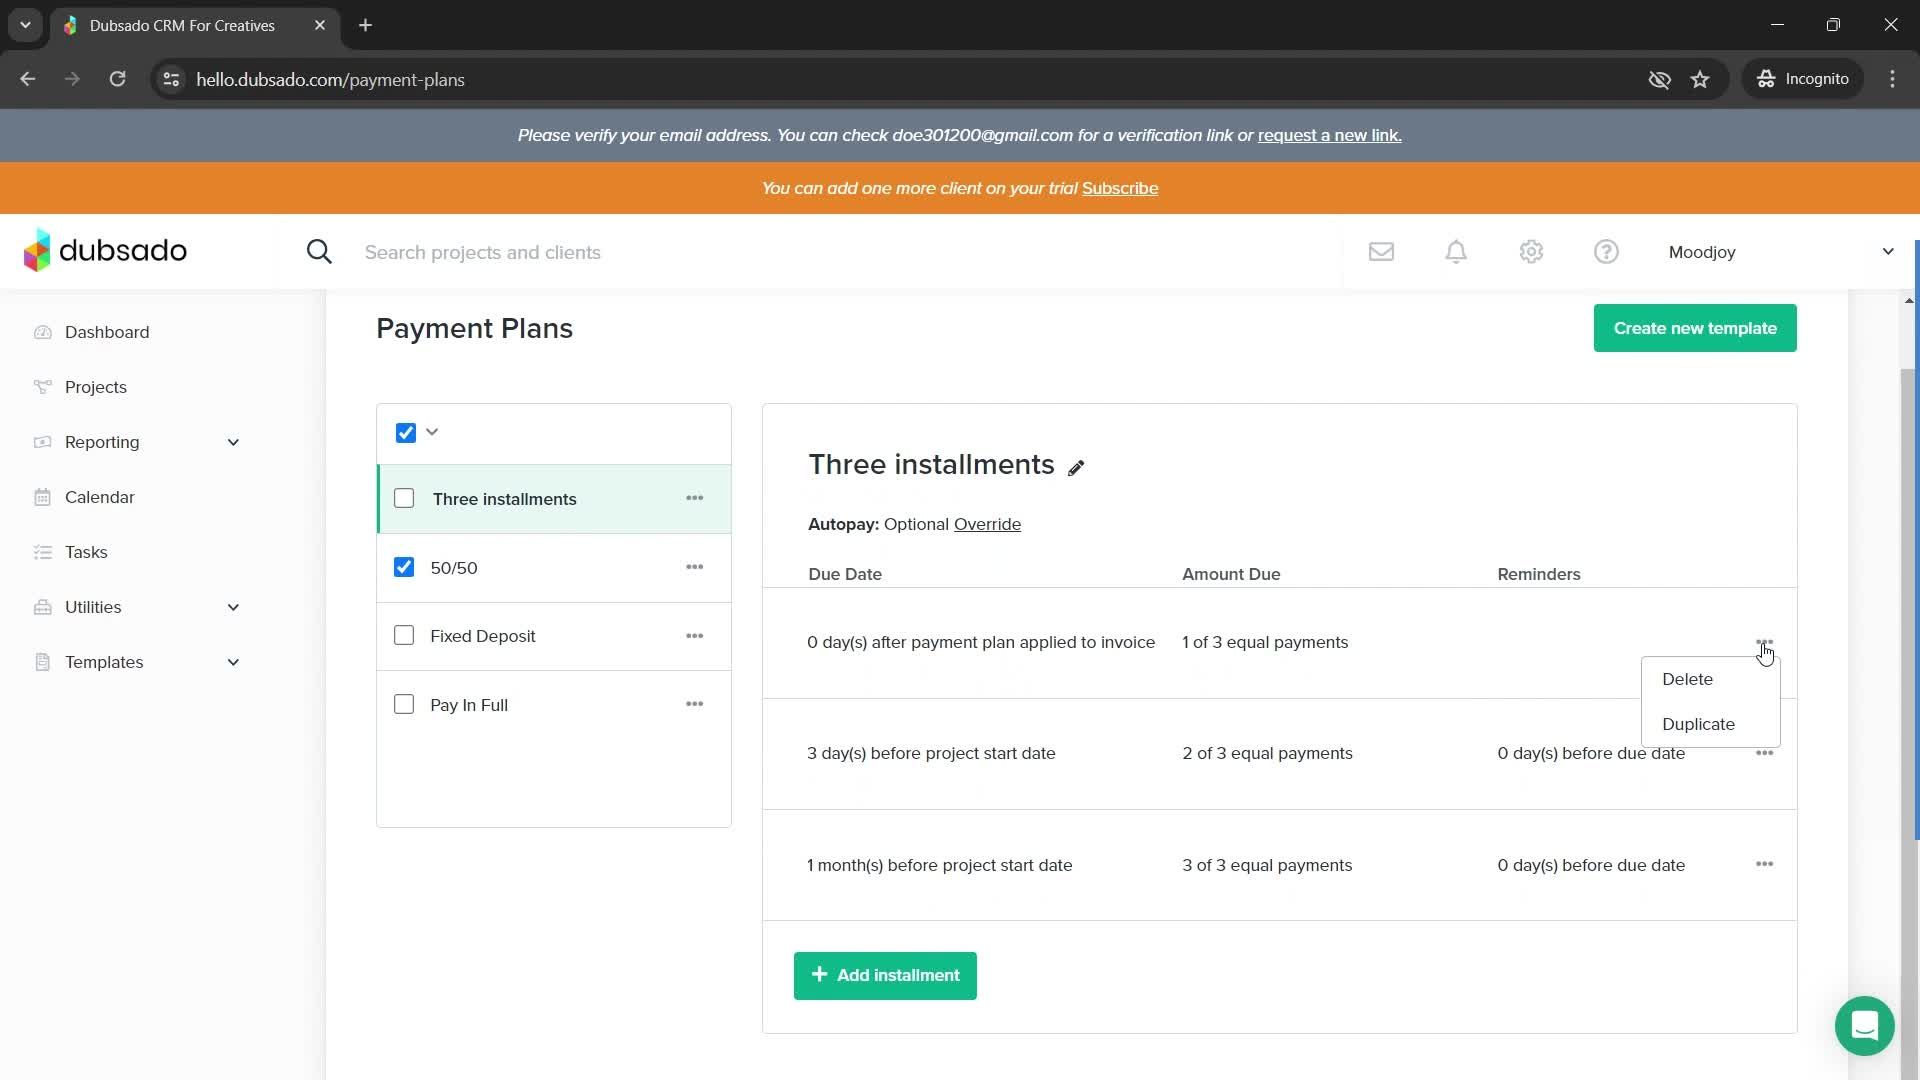Open the settings gear icon
Screen dimensions: 1920x1080
(x=1531, y=252)
